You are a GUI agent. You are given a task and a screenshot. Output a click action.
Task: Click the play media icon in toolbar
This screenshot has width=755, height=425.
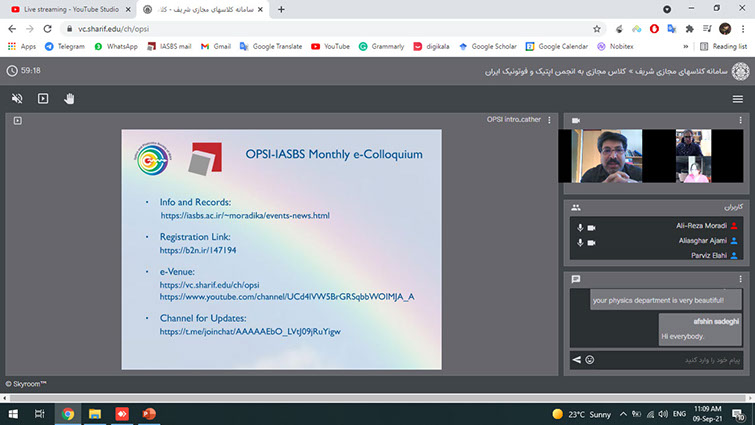click(x=43, y=99)
